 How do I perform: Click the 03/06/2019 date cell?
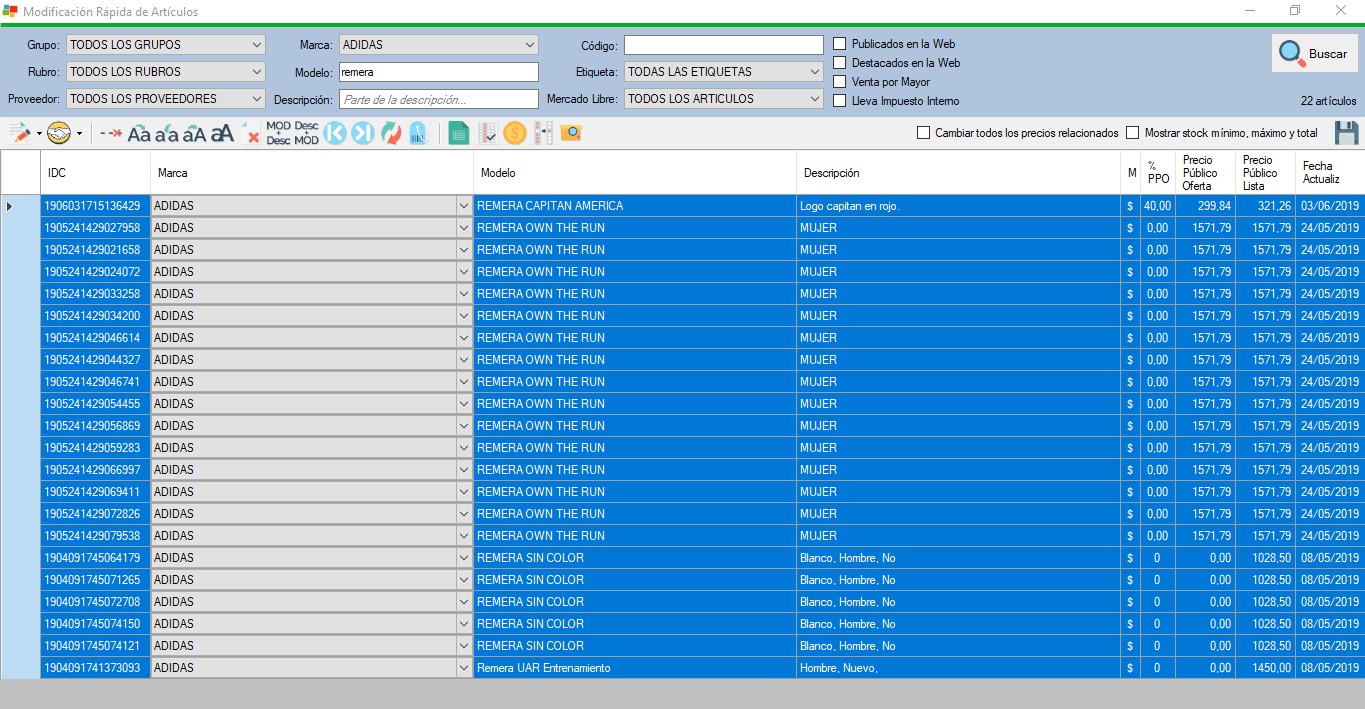1330,206
